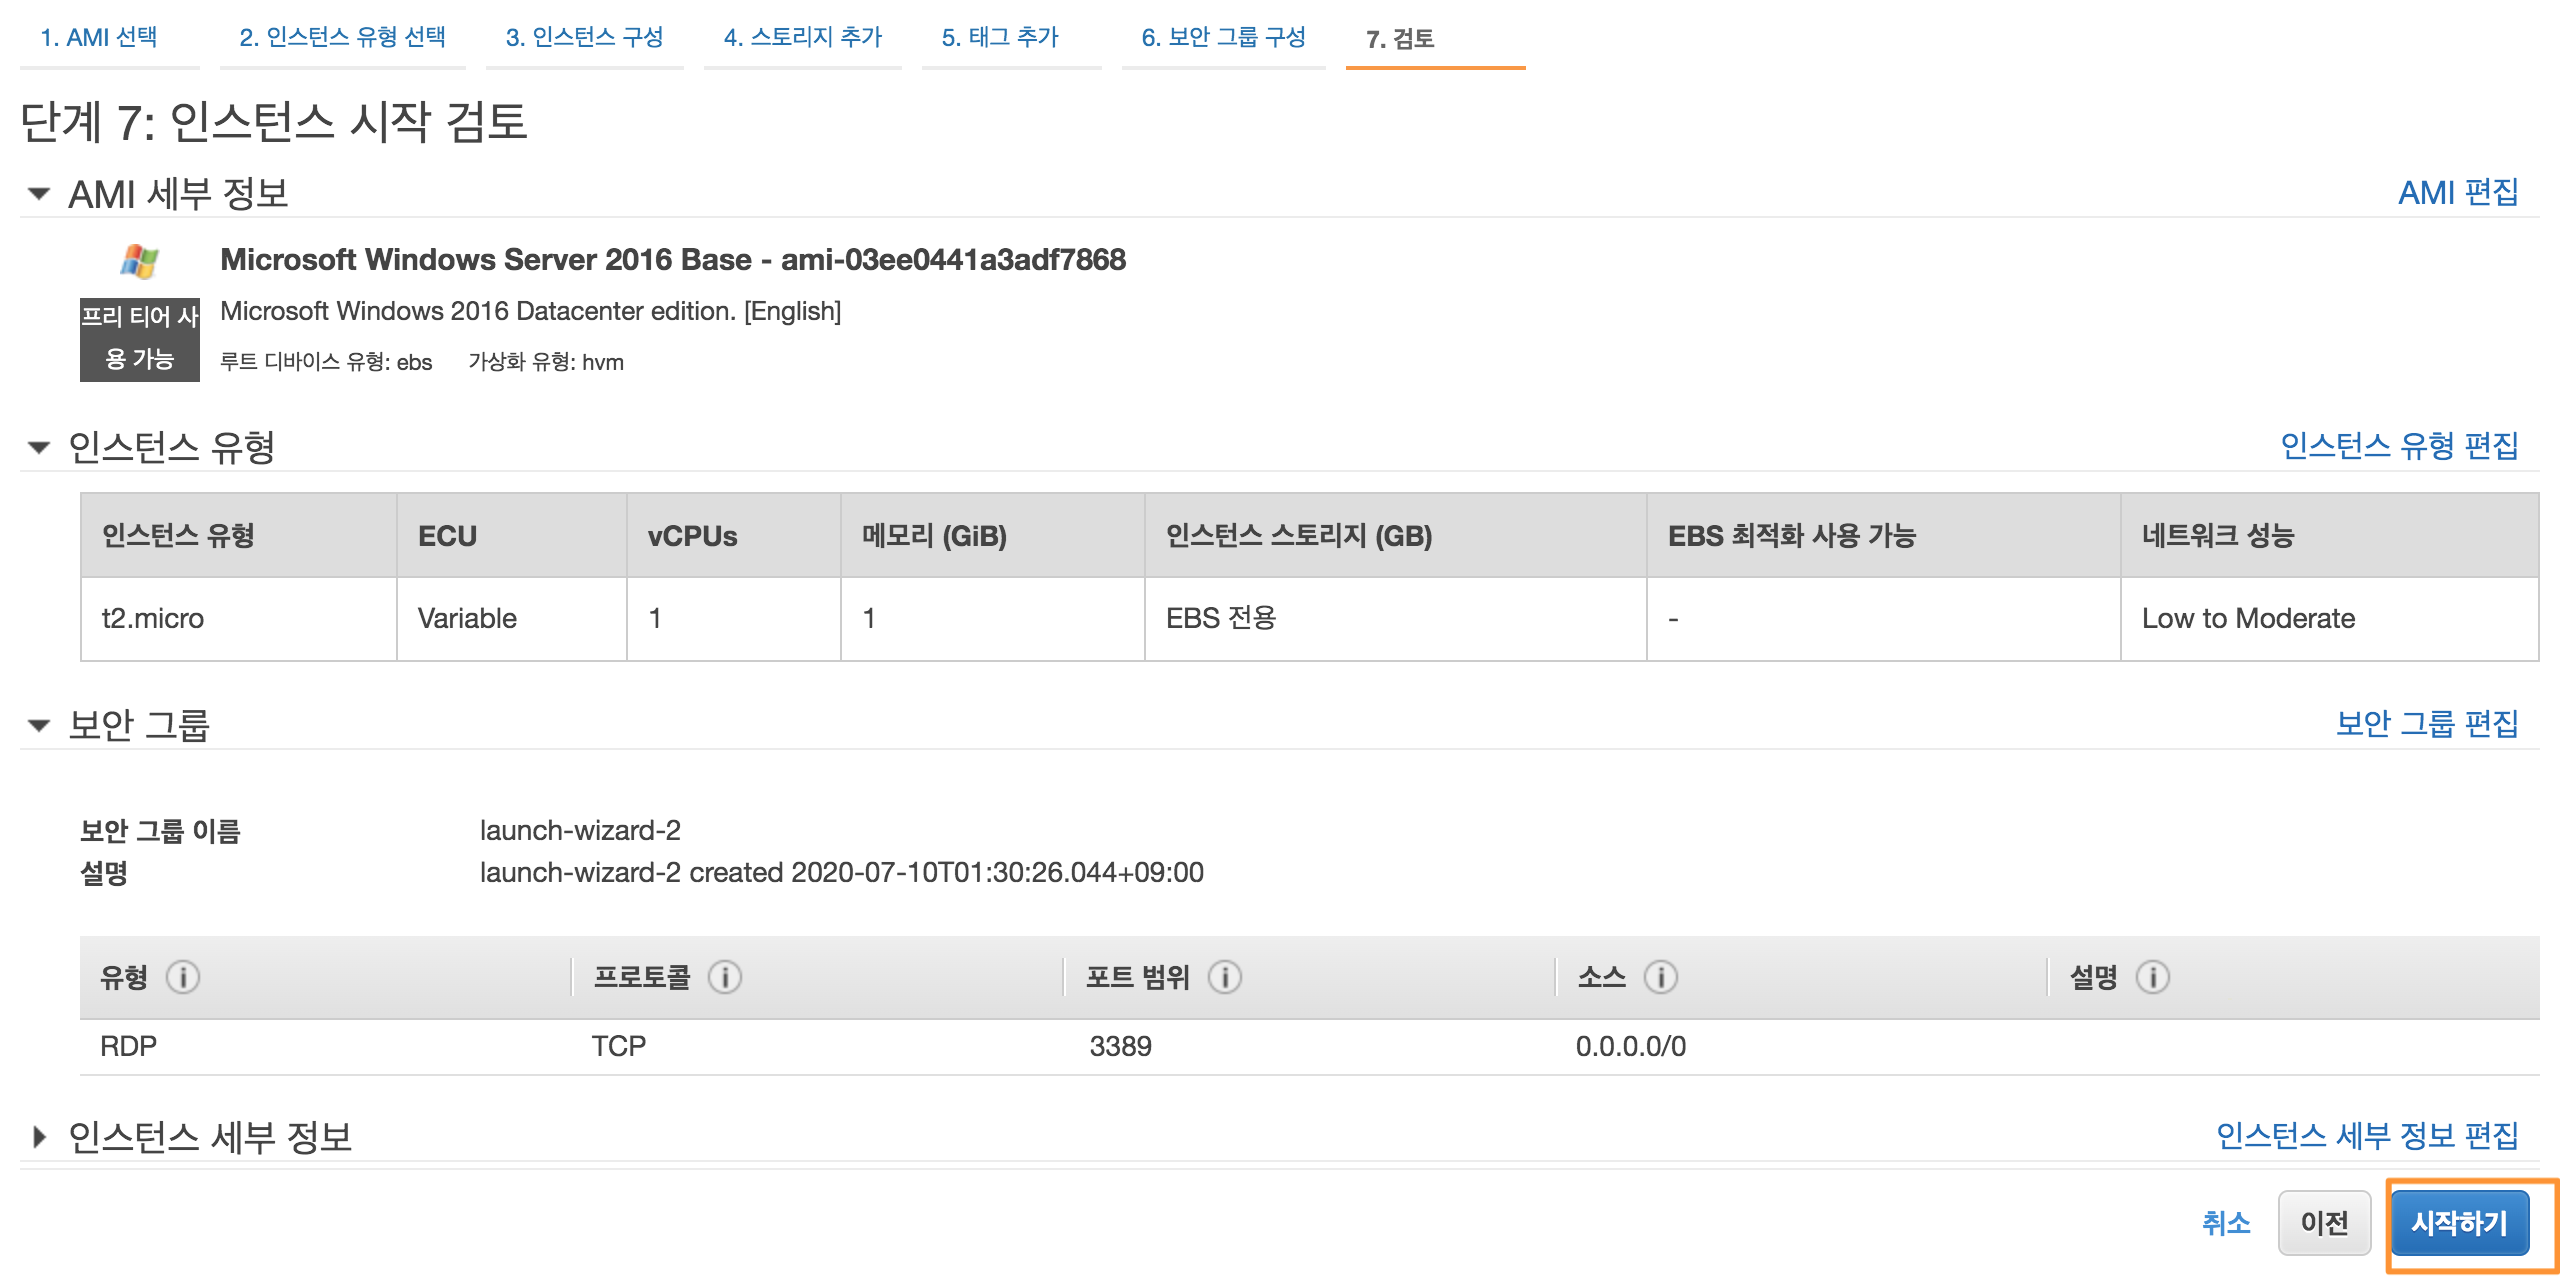Screen dimensions: 2560x1286
Task: Switch to the 4. 스토리지 추가 step
Action: click(x=802, y=37)
